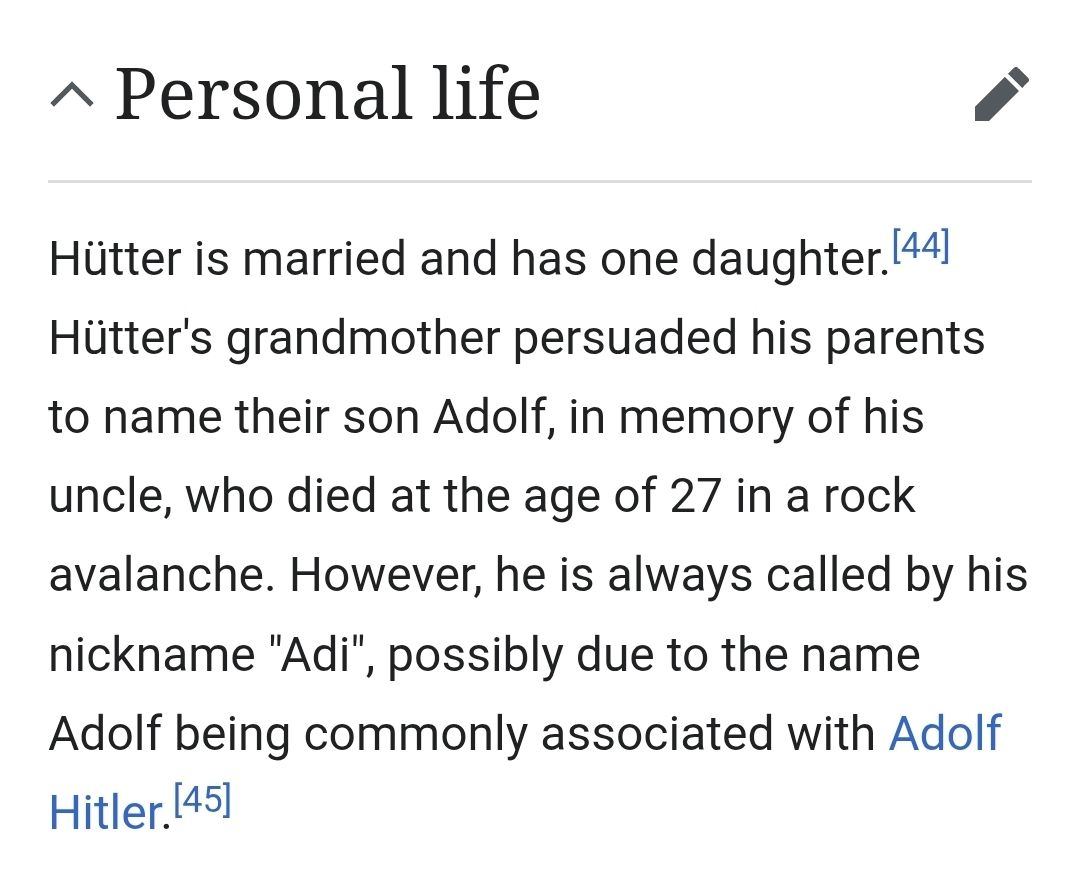Image resolution: width=1080 pixels, height=874 pixels.
Task: Click the blue word "Hitler" before citation 45
Action: [x=104, y=813]
